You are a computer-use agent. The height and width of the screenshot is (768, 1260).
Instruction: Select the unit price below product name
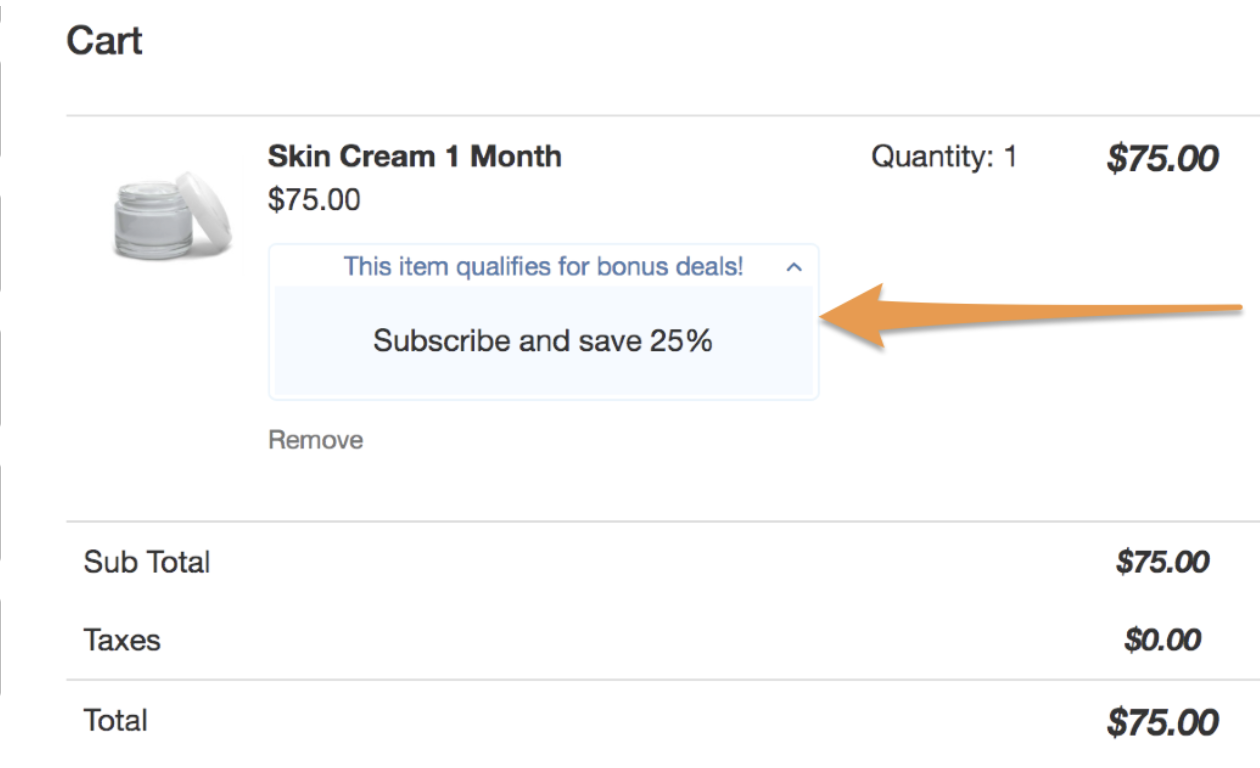[314, 200]
